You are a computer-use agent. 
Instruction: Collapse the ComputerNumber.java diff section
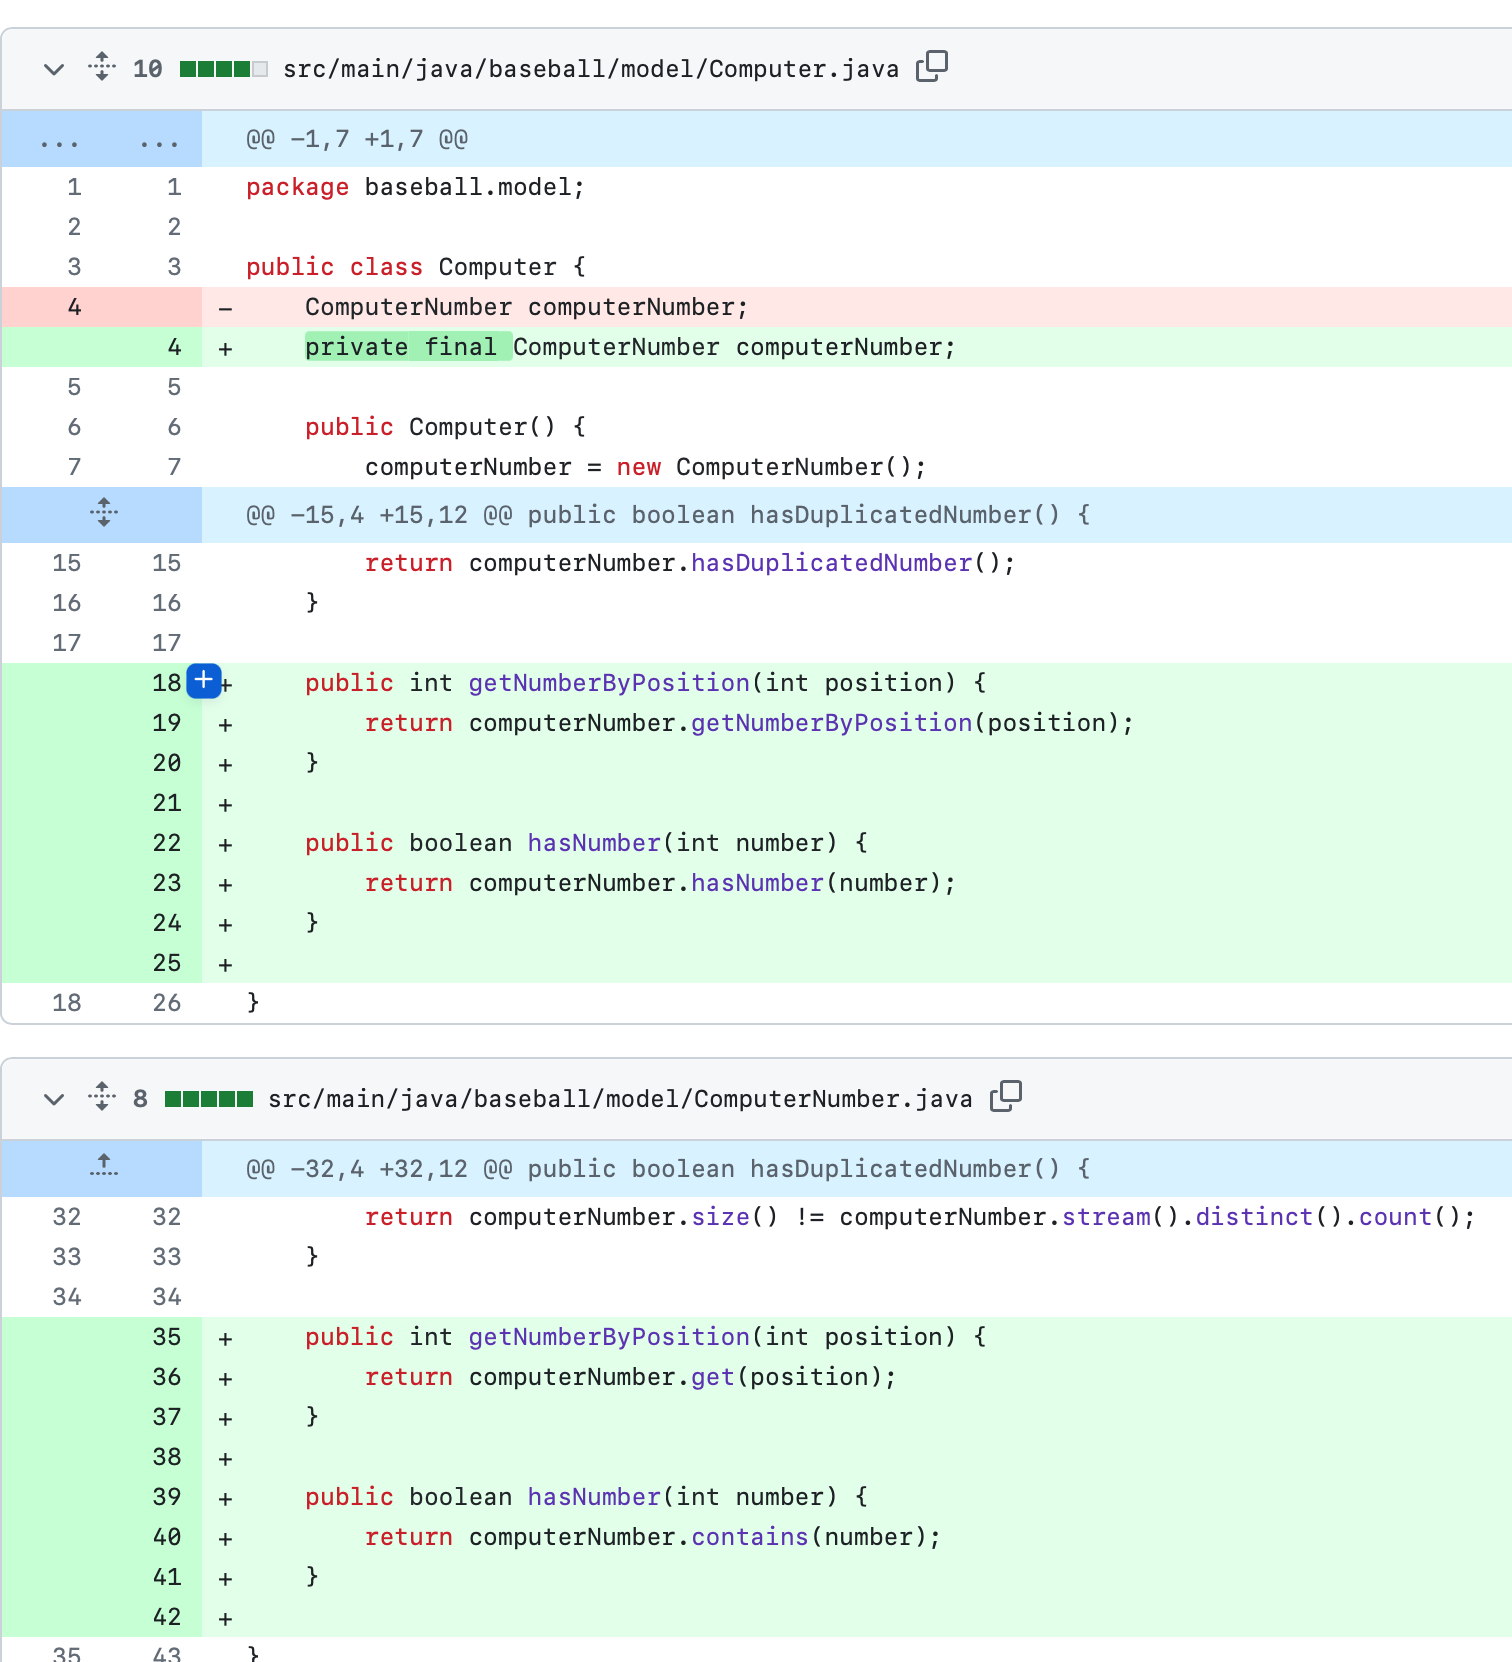[54, 1099]
